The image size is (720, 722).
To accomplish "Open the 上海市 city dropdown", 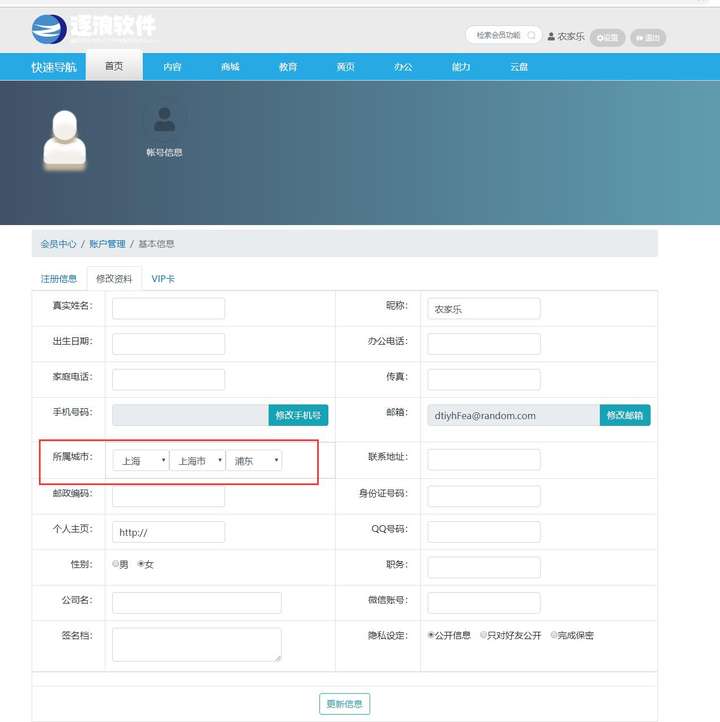I will (x=197, y=461).
